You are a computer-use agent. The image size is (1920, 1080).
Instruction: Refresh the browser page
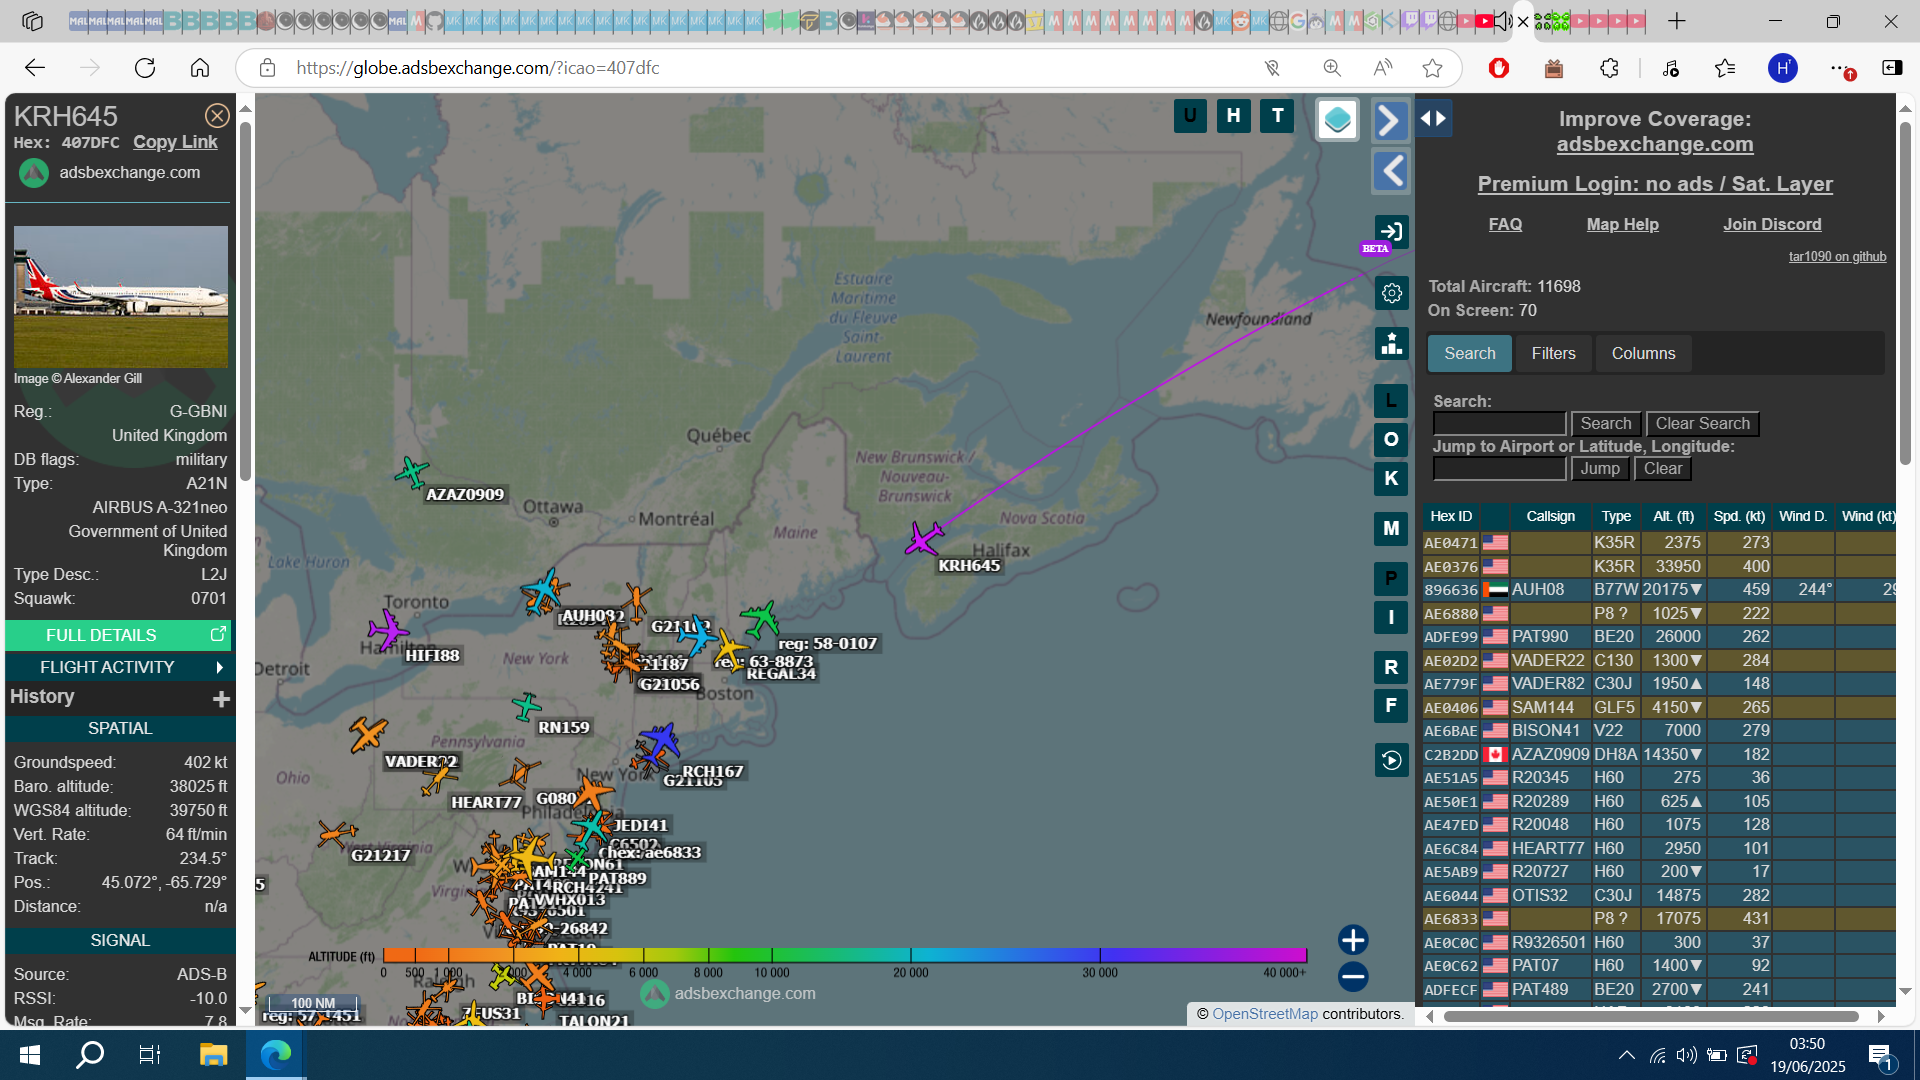tap(145, 68)
